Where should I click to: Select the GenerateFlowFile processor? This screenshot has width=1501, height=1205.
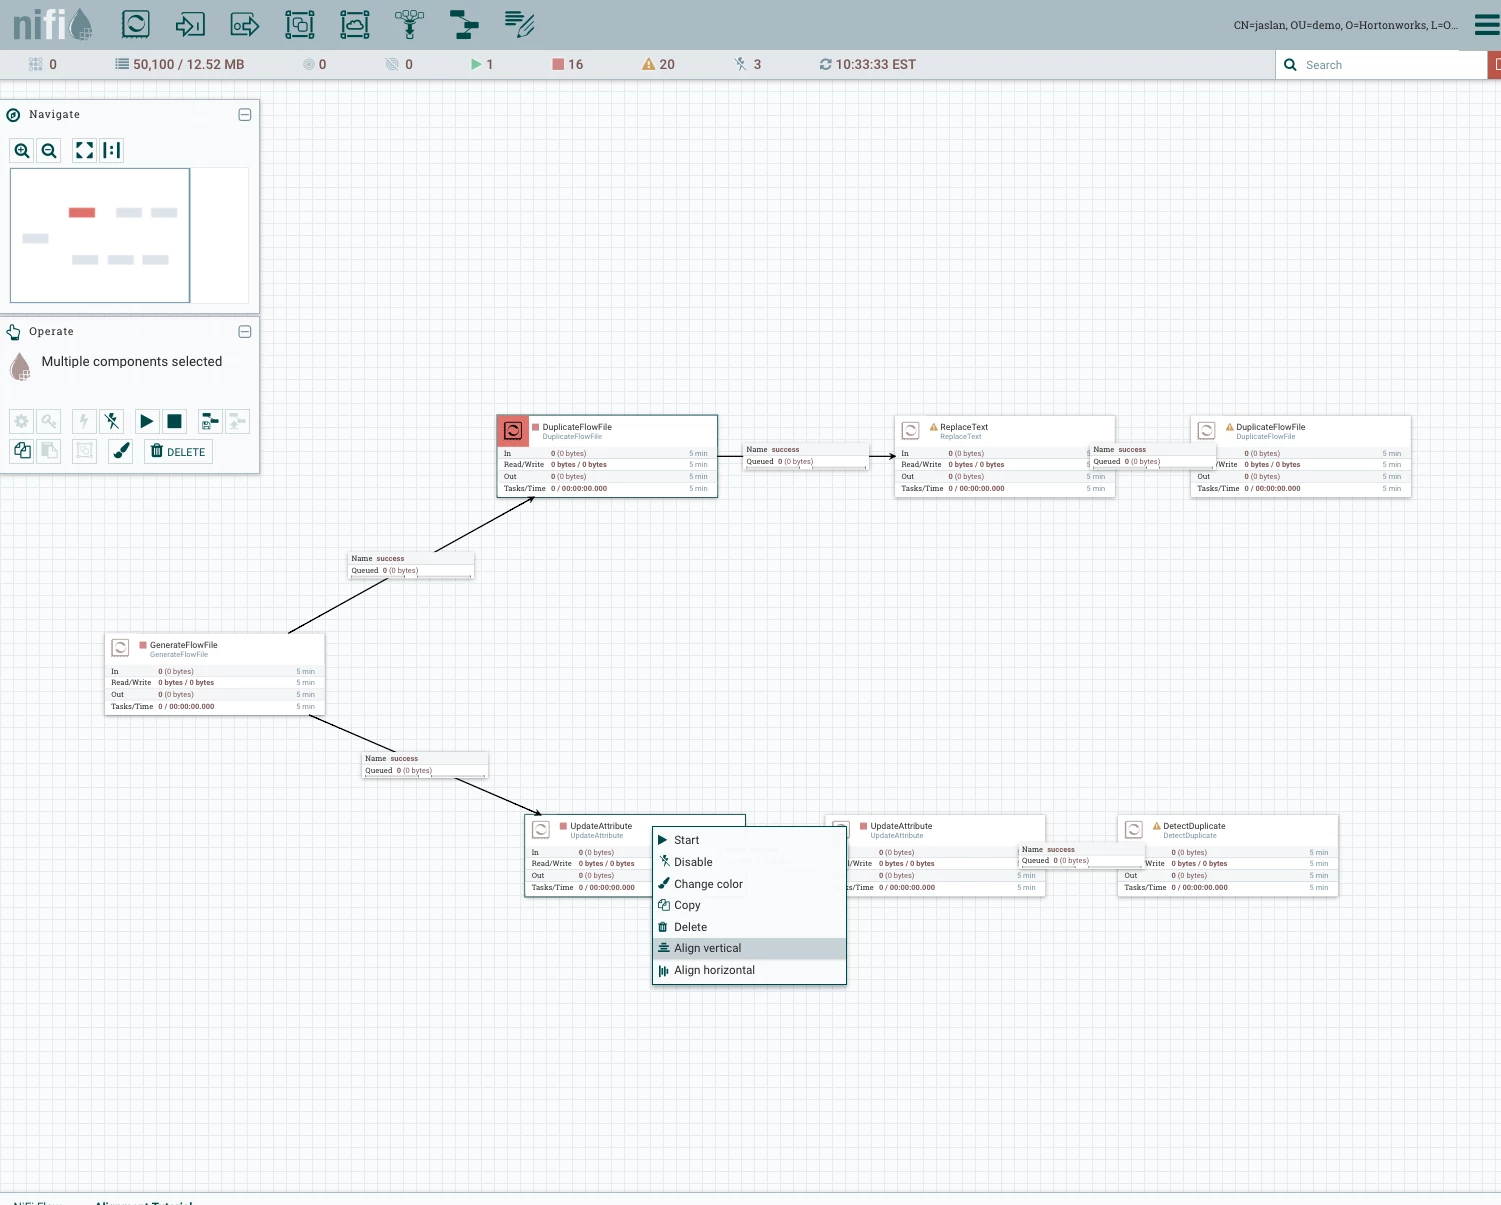pyautogui.click(x=214, y=674)
